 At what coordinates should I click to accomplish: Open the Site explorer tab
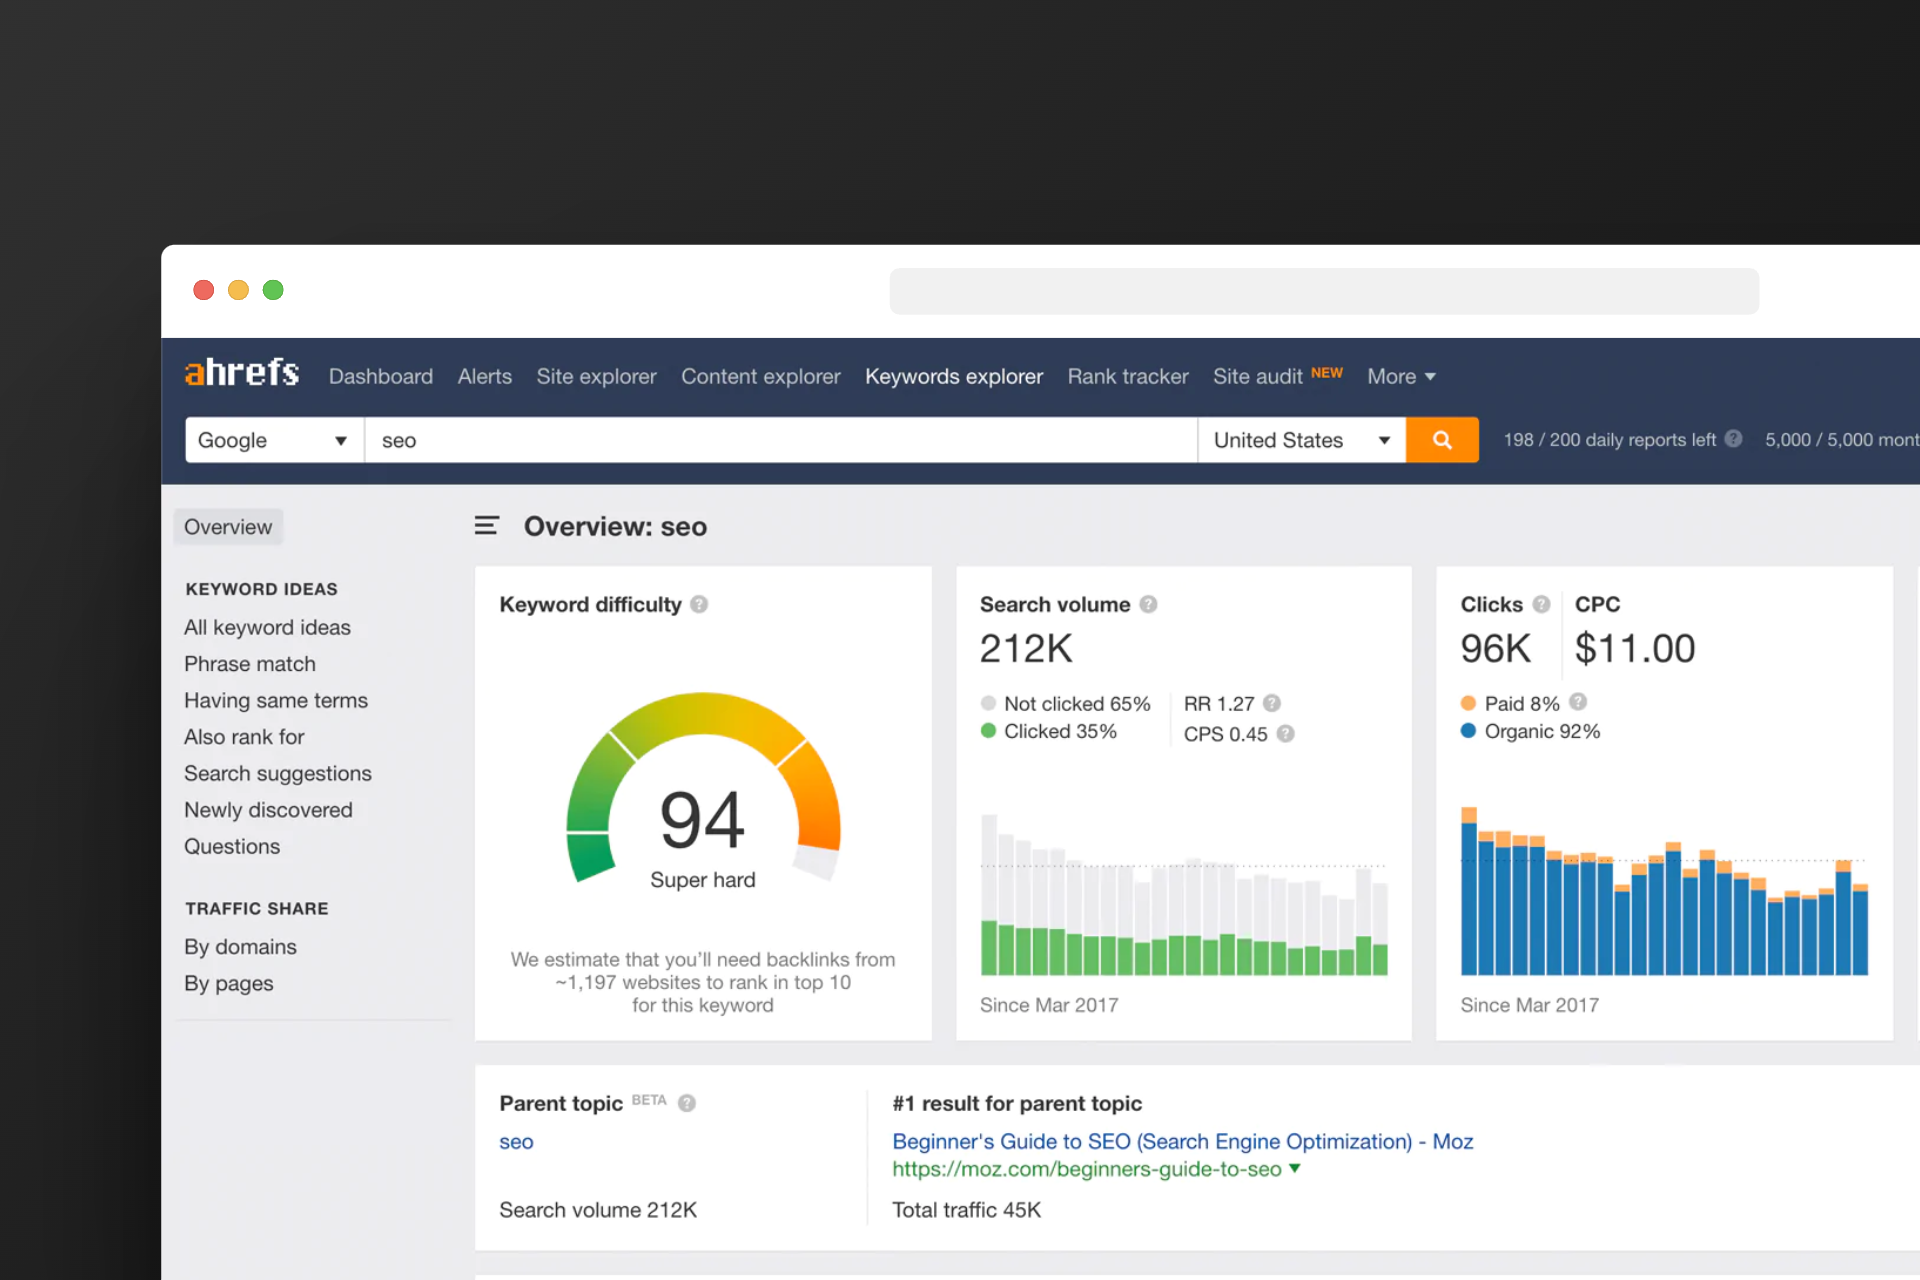tap(596, 377)
